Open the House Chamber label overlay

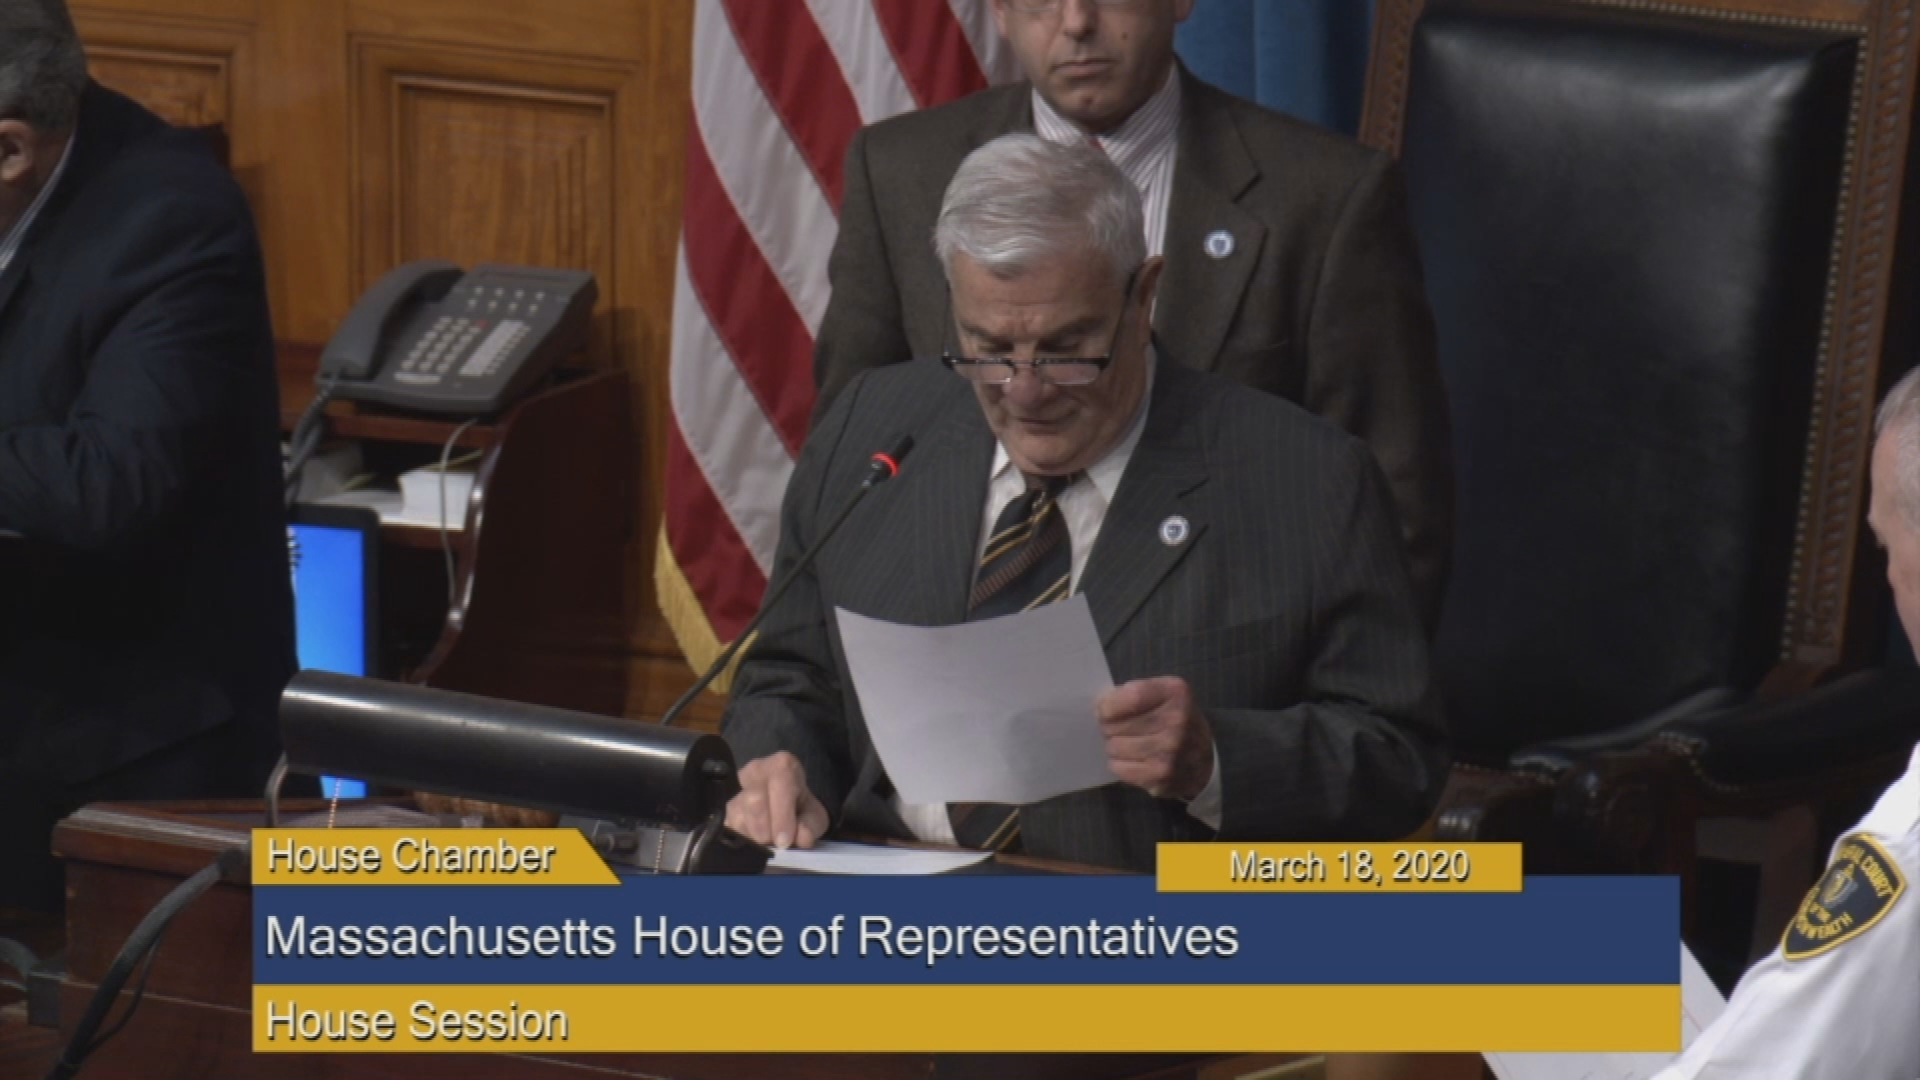[410, 855]
